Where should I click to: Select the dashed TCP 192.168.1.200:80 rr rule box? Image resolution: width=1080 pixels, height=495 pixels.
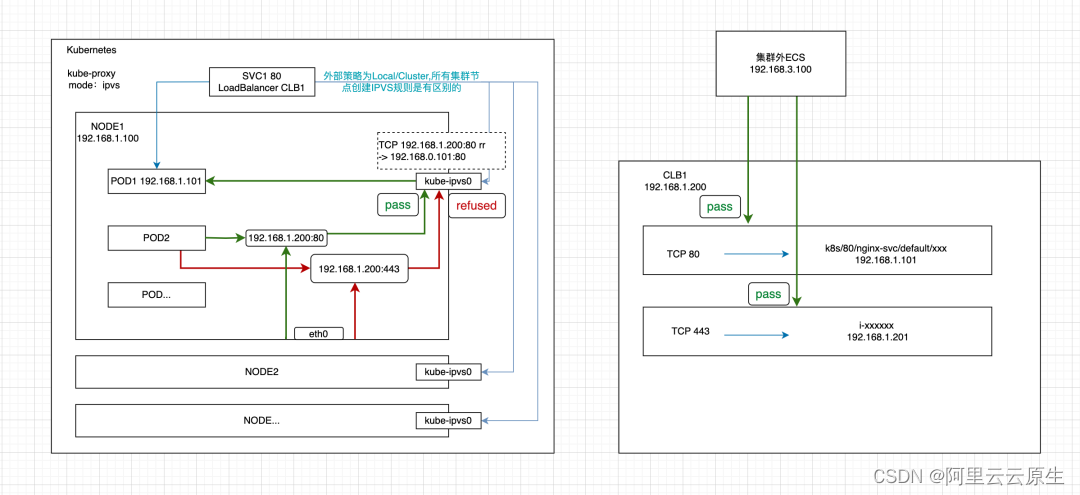(x=442, y=151)
